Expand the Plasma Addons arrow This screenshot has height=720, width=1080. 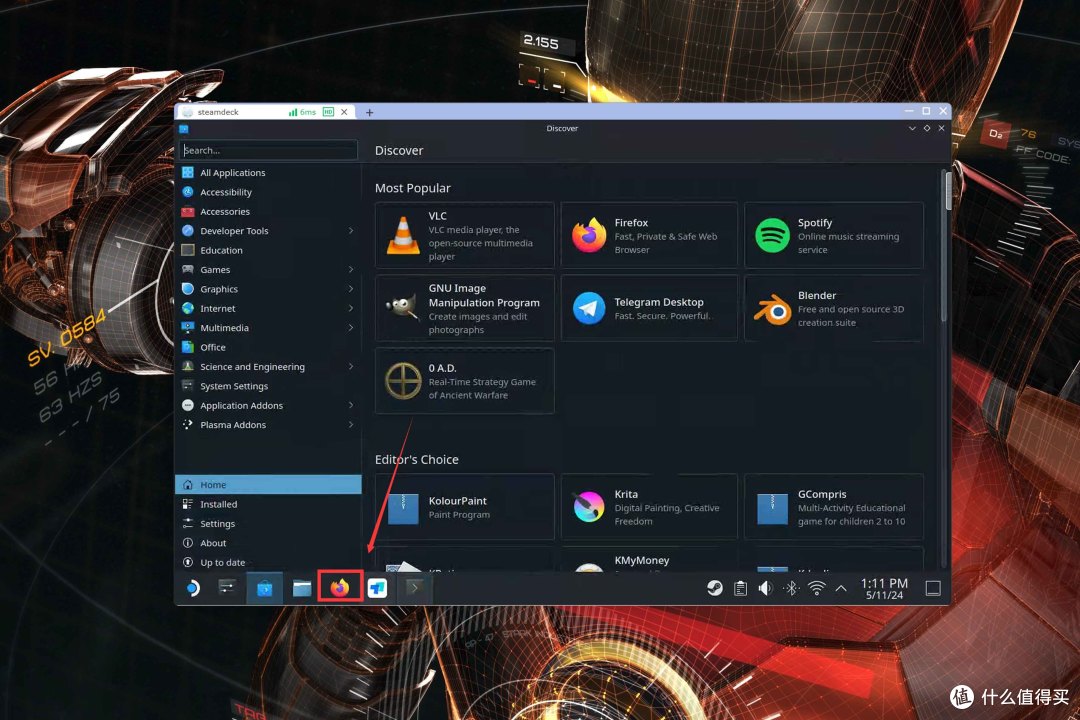click(x=351, y=424)
